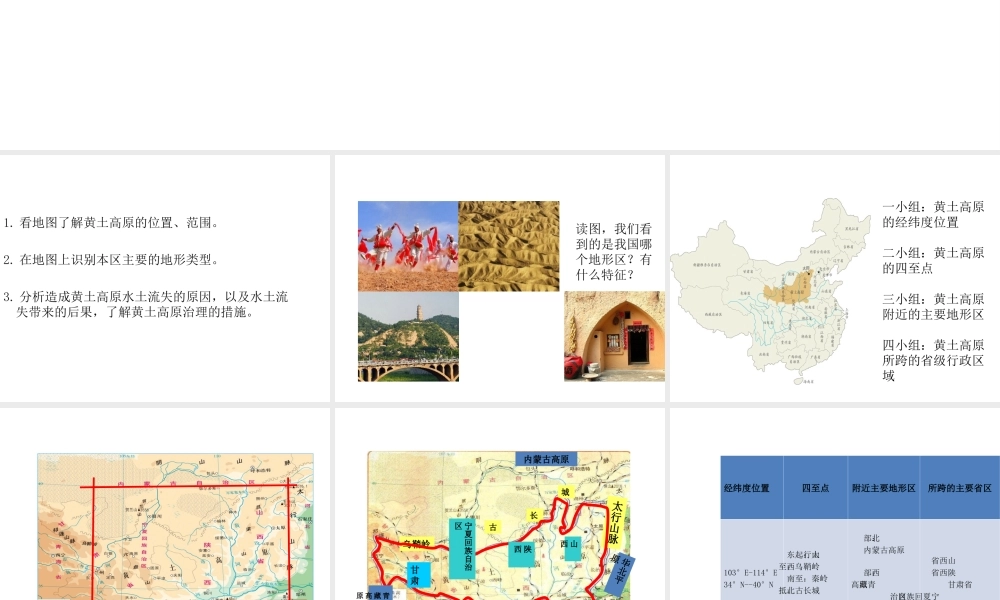
Task: Click the cave dwelling doorway photo
Action: coord(614,336)
